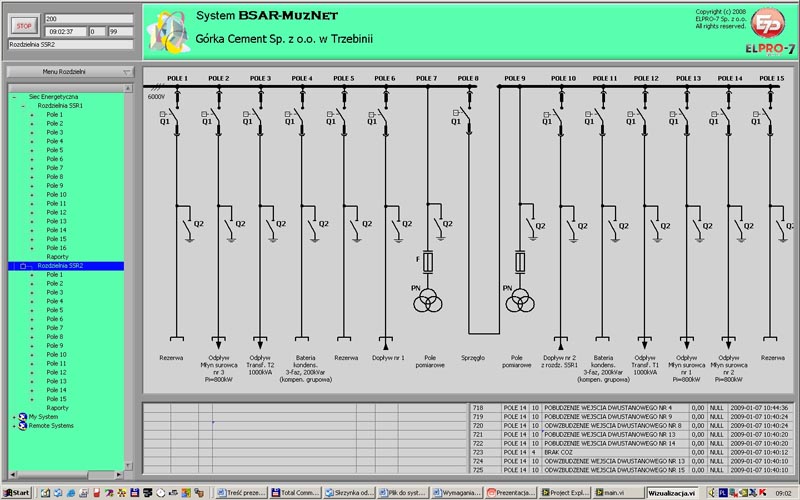Viewport: 800px width, 500px height.
Task: Expand Pole 8 under Rozdzielnia SSR2
Action: click(x=32, y=337)
